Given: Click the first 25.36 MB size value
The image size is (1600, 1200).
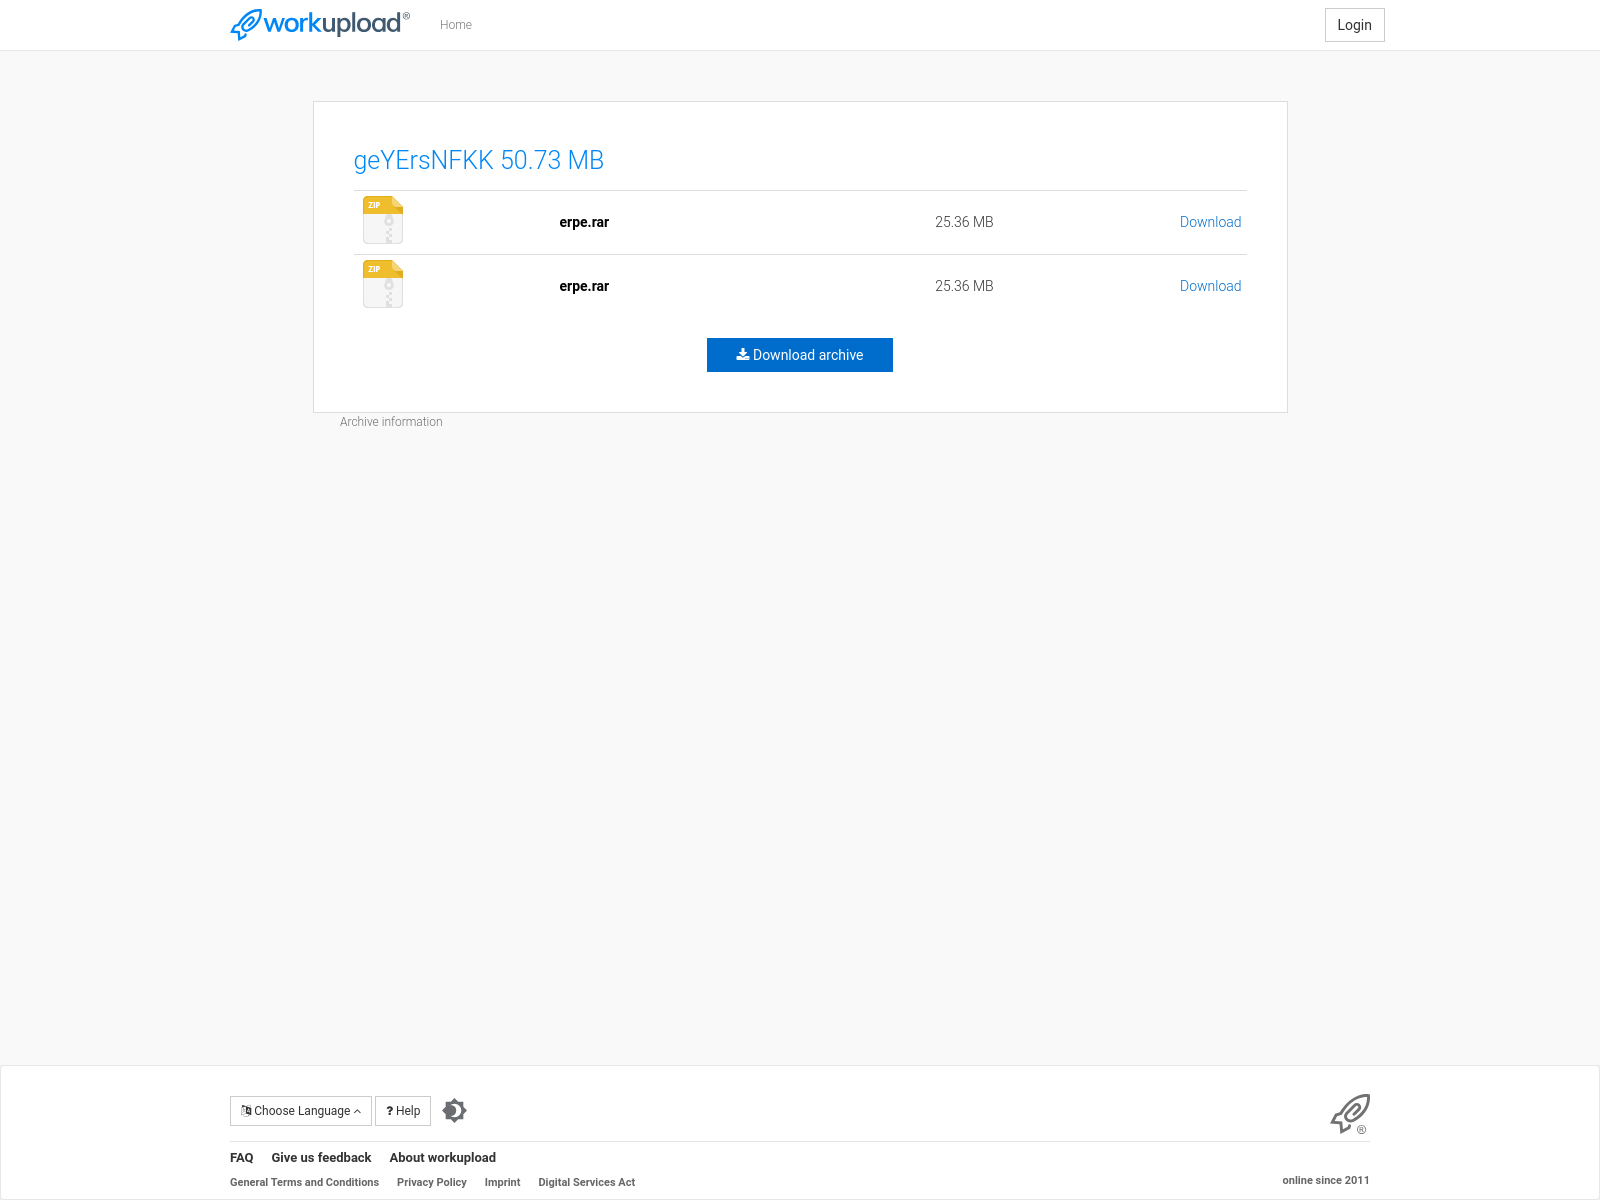Looking at the screenshot, I should coord(964,222).
